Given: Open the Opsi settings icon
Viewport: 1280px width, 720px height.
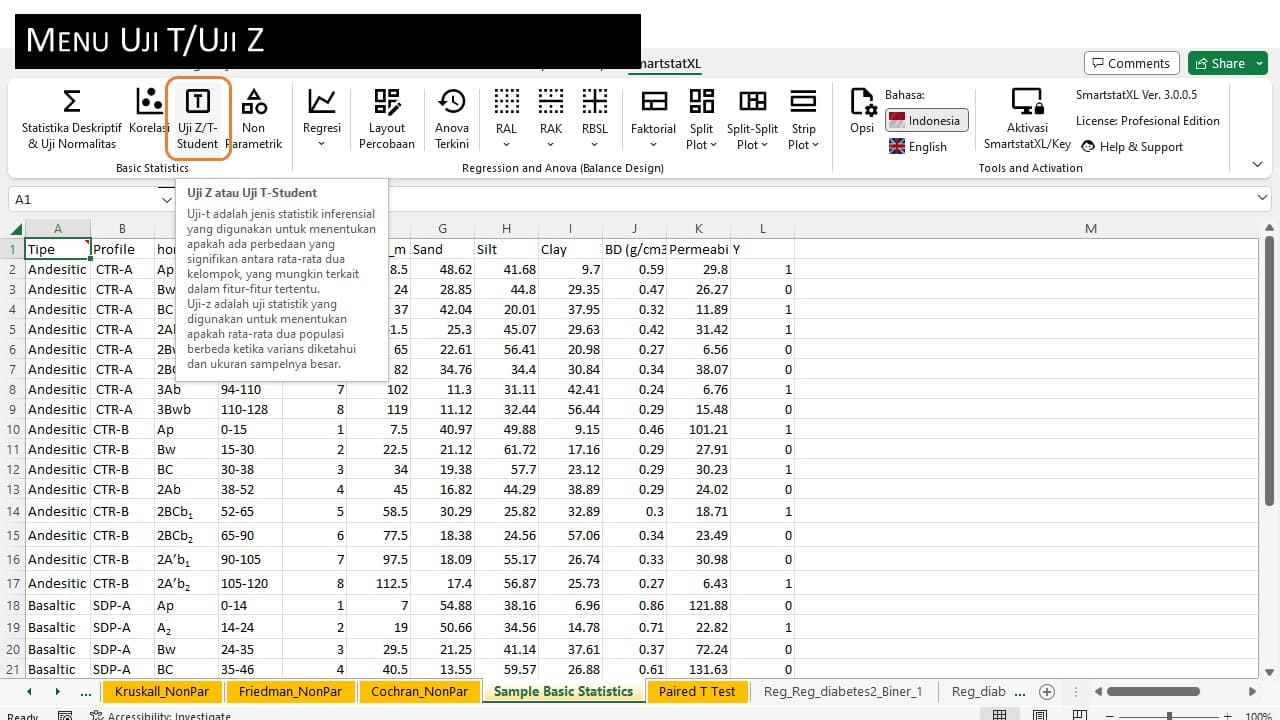Looking at the screenshot, I should tap(862, 111).
